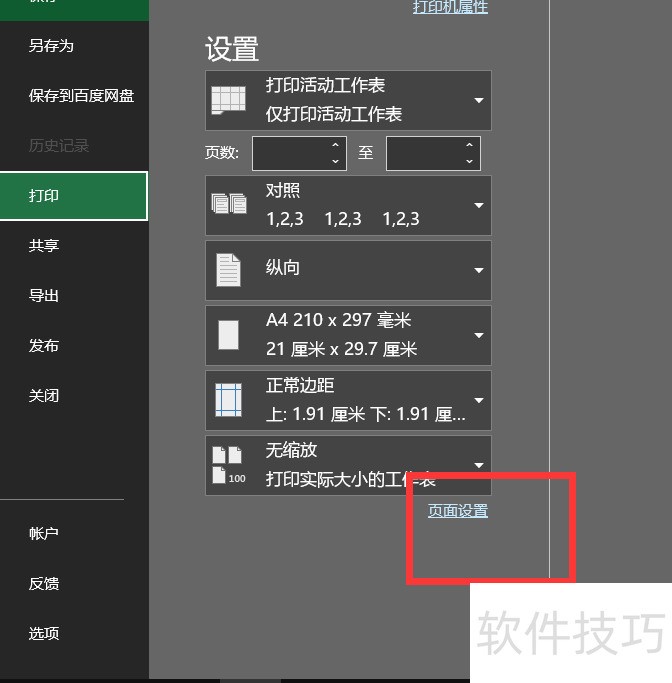
Task: Click the normal margins icon
Action: pyautogui.click(x=229, y=400)
